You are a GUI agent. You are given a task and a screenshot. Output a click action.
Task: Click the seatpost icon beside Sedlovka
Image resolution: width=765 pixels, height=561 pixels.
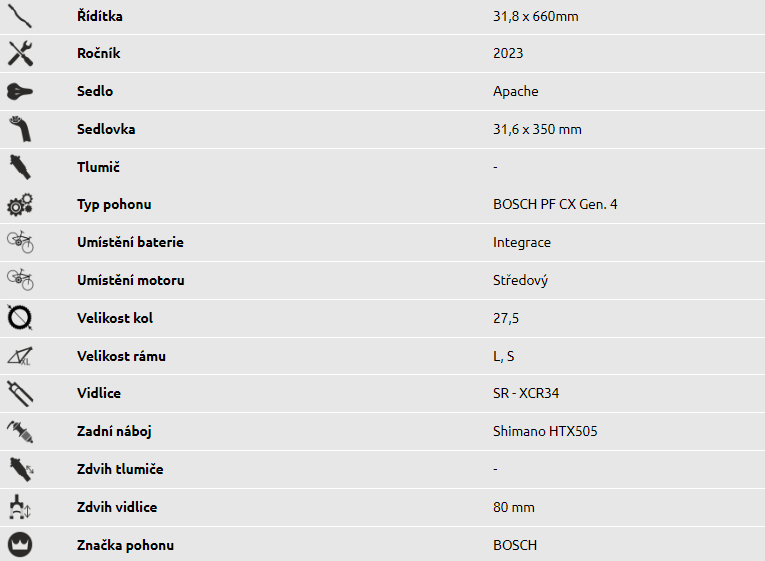20,129
